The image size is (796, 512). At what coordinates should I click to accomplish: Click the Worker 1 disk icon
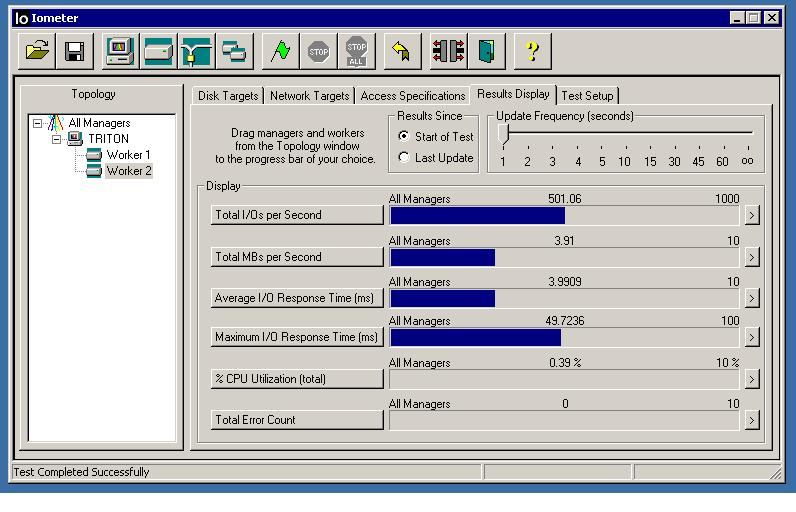tap(94, 155)
